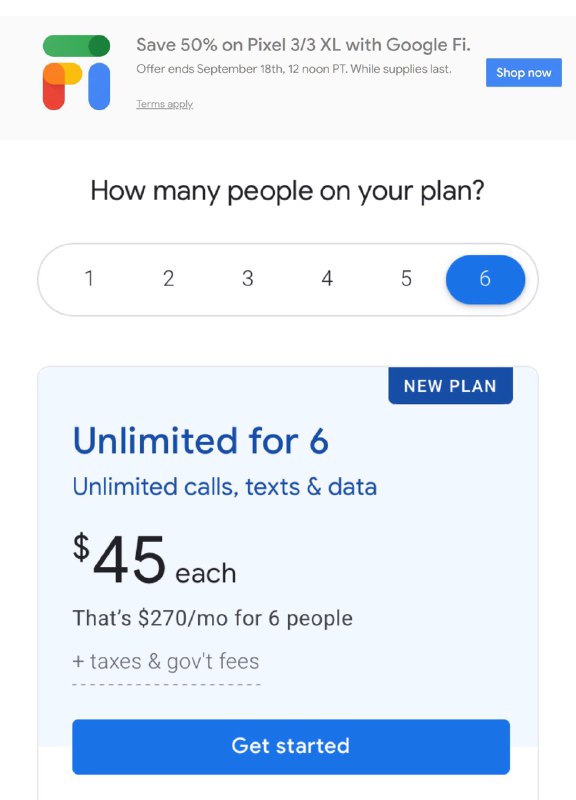Click the highlighted 6 people option
Viewport: 576px width, 800px height.
tap(485, 279)
